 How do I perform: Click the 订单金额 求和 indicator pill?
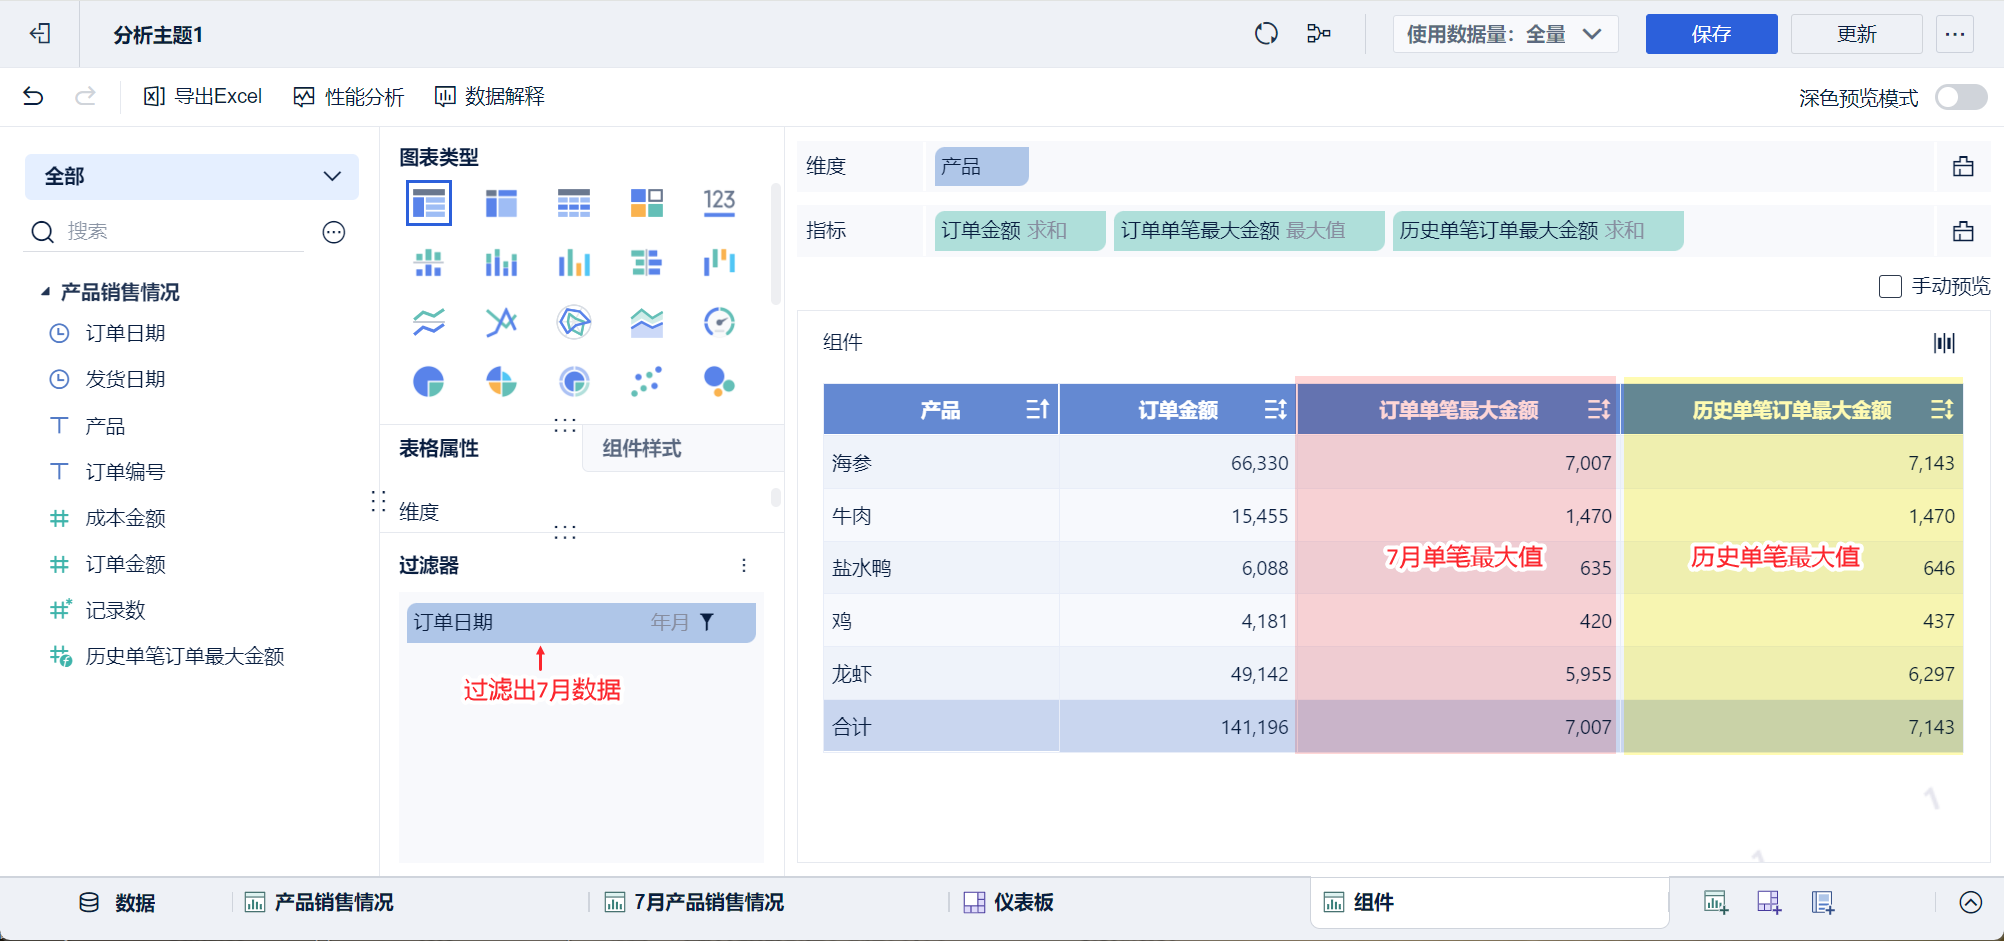1020,230
